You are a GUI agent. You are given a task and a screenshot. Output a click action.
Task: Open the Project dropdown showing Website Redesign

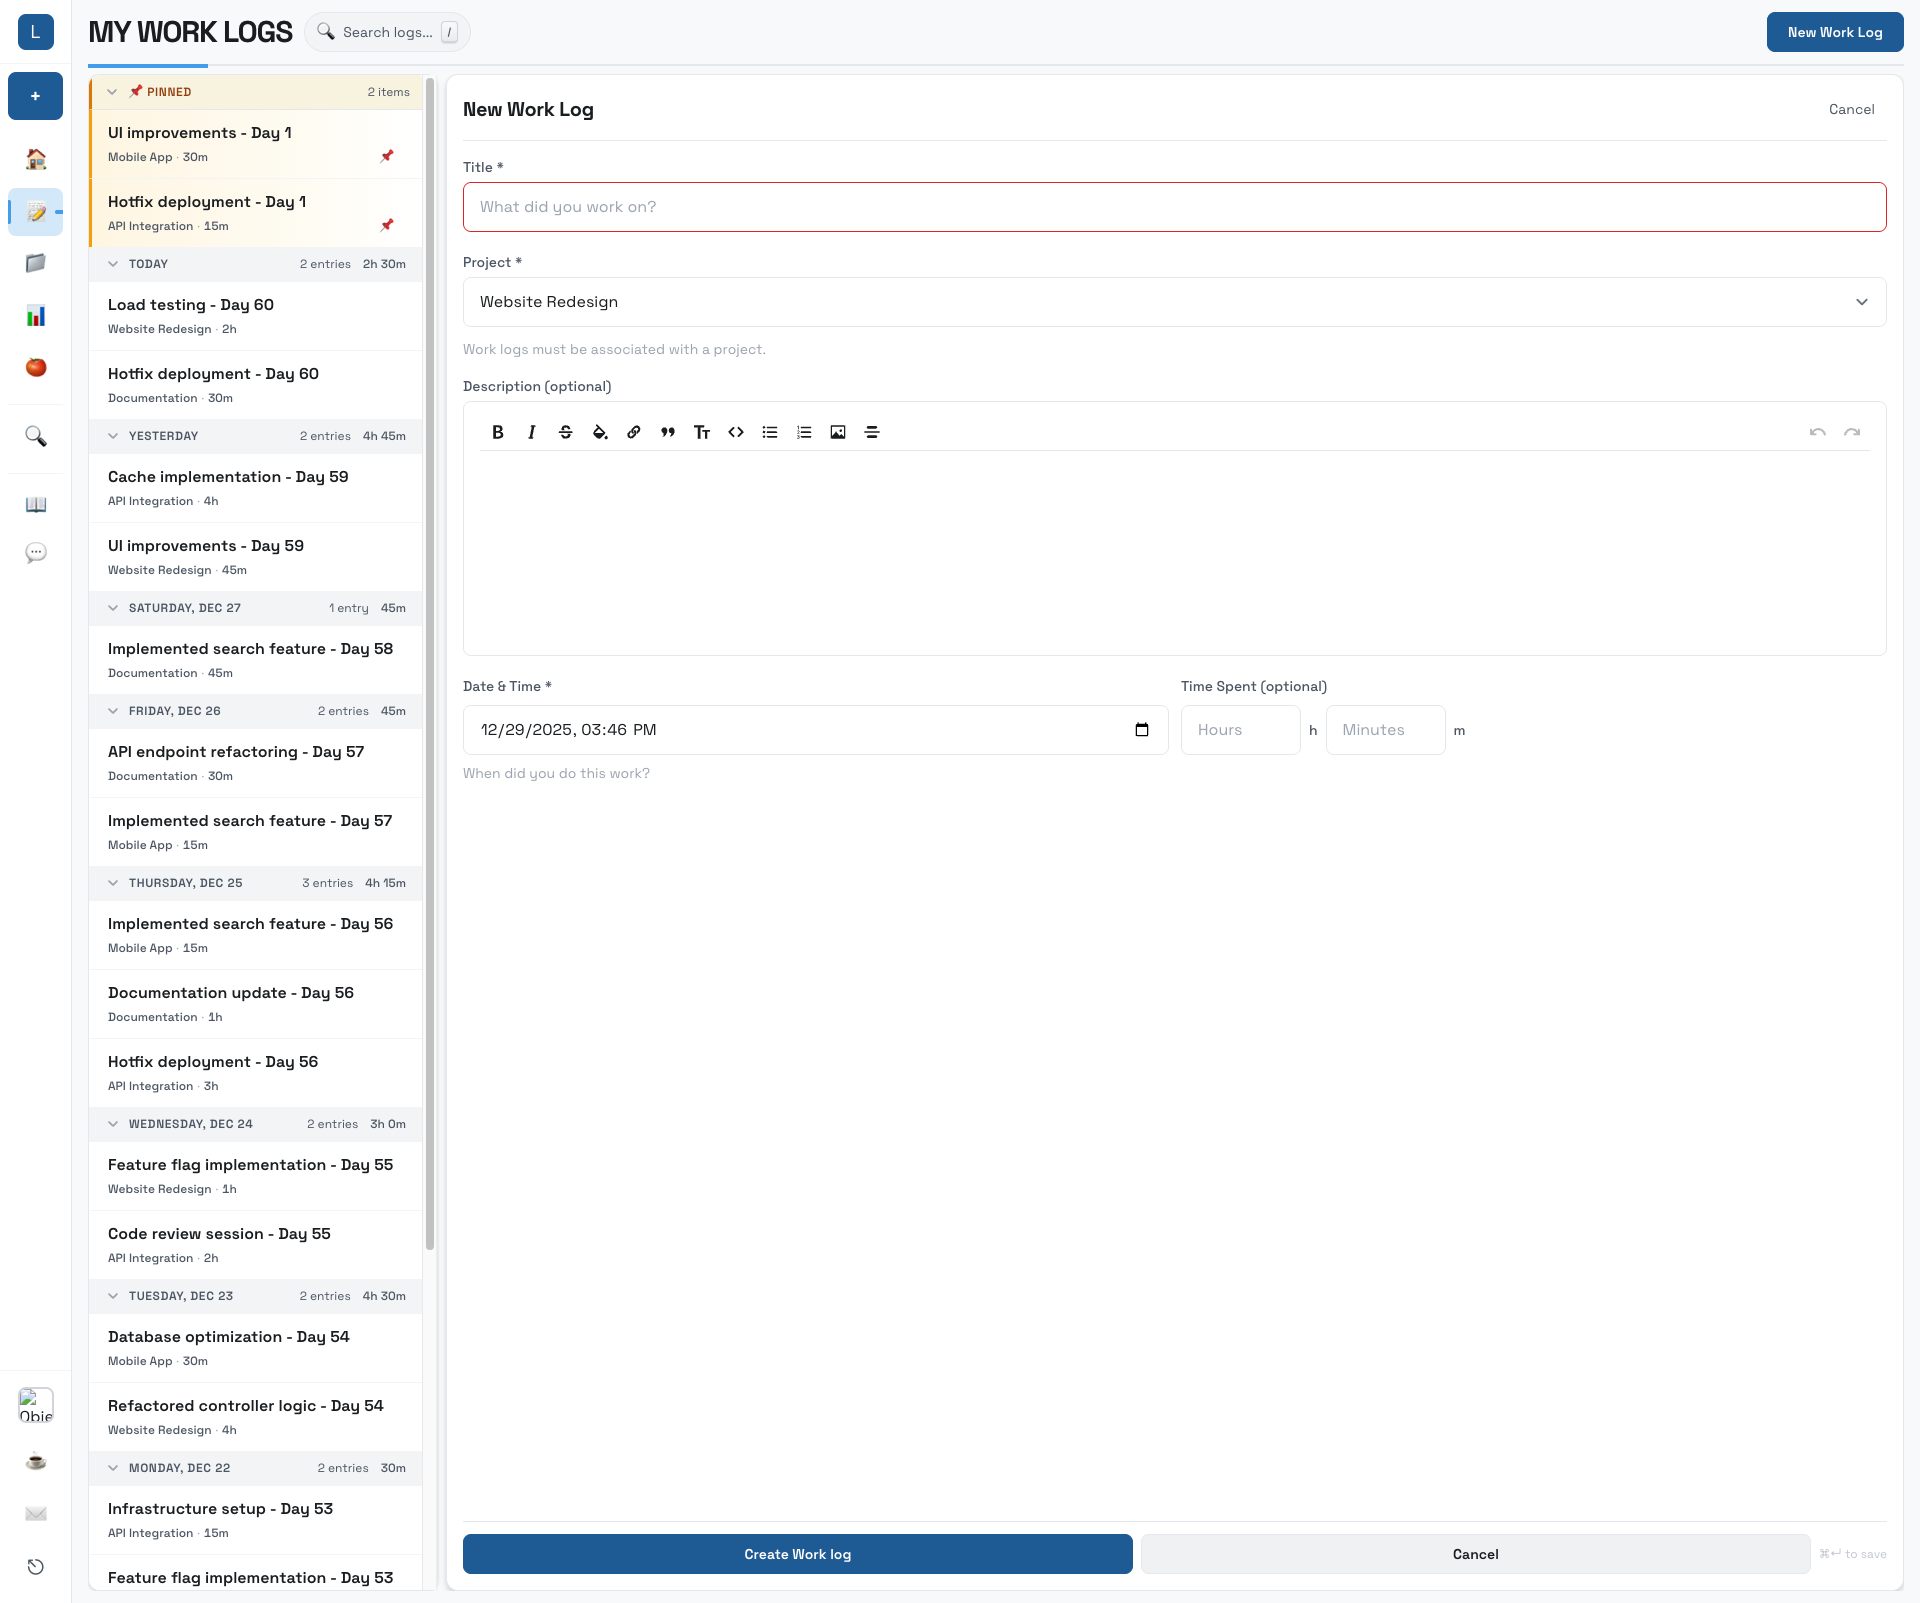[x=1172, y=302]
